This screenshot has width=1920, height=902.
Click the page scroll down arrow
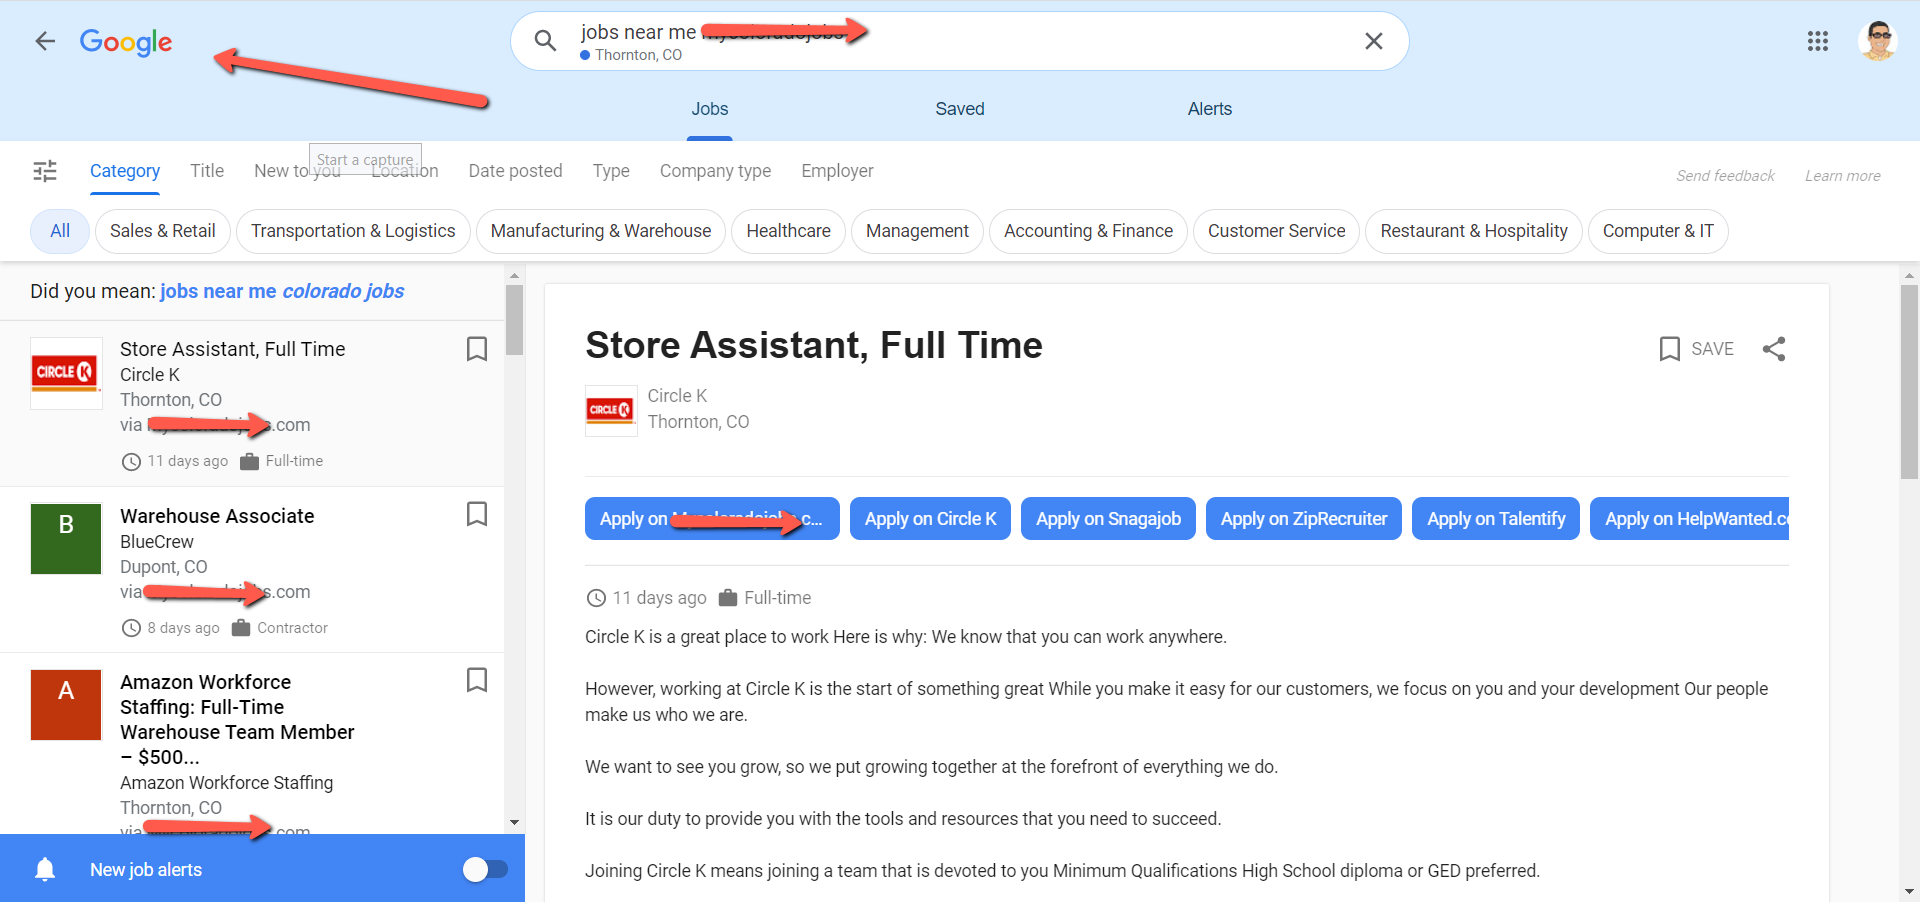pyautogui.click(x=1909, y=891)
